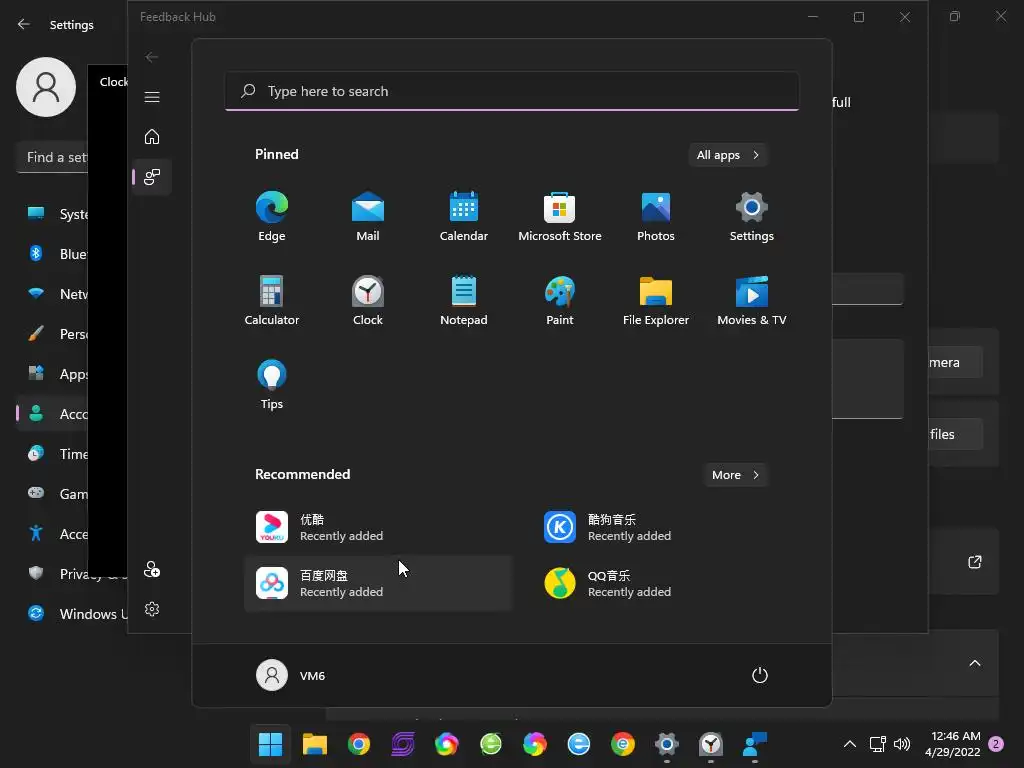The height and width of the screenshot is (768, 1024).
Task: Open Feedback Hub settings gear
Action: 152,609
